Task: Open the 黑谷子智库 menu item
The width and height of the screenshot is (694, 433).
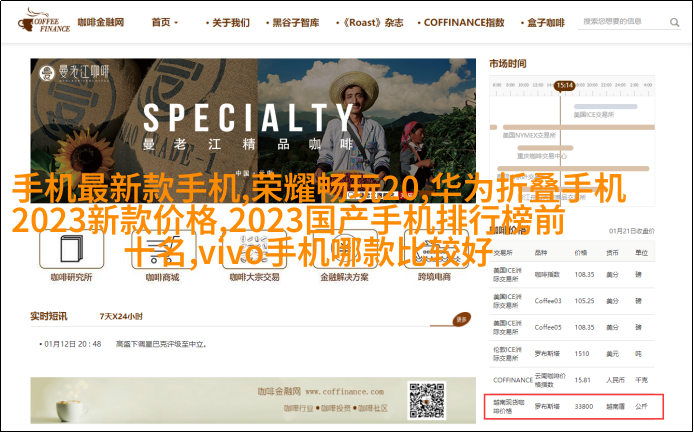Action: point(295,23)
